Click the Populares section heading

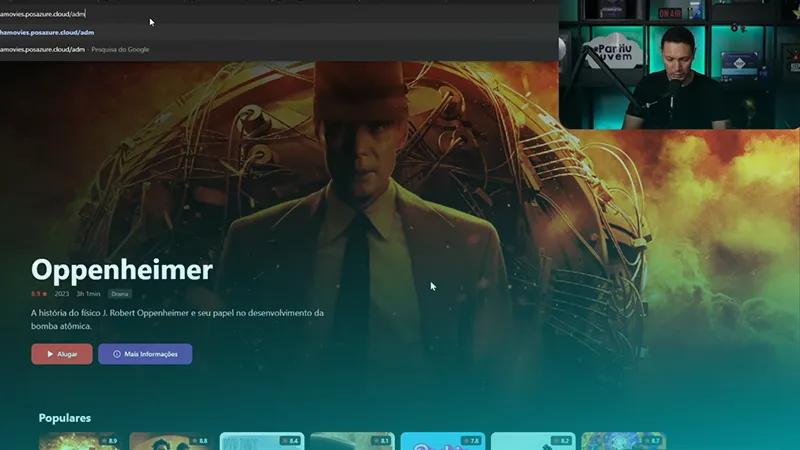[65, 418]
